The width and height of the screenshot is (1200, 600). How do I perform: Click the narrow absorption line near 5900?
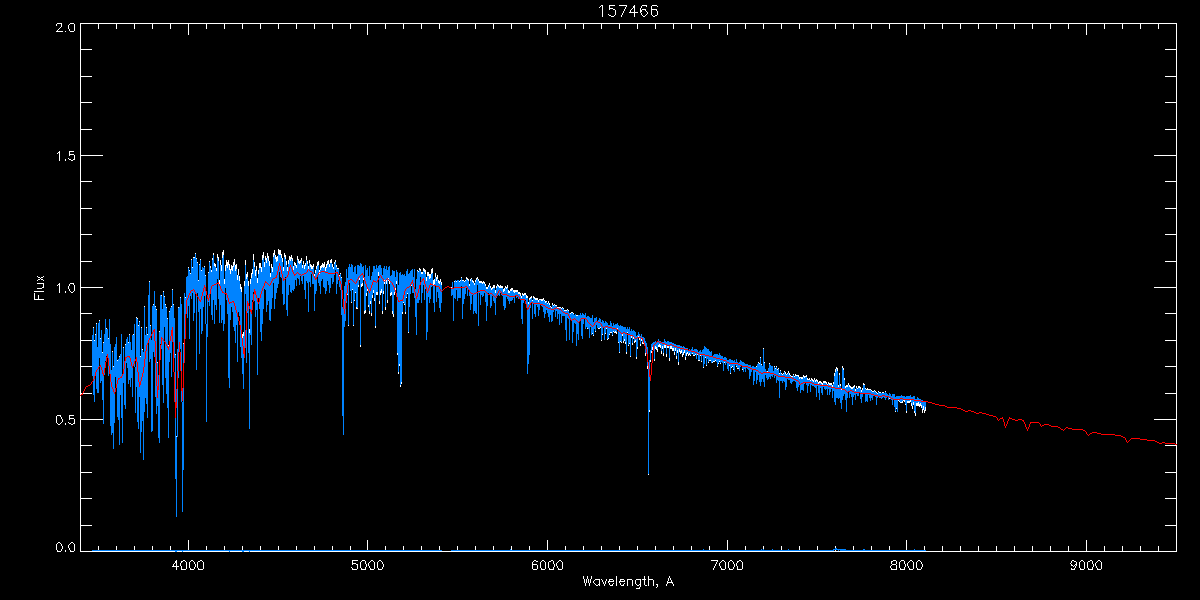[528, 370]
